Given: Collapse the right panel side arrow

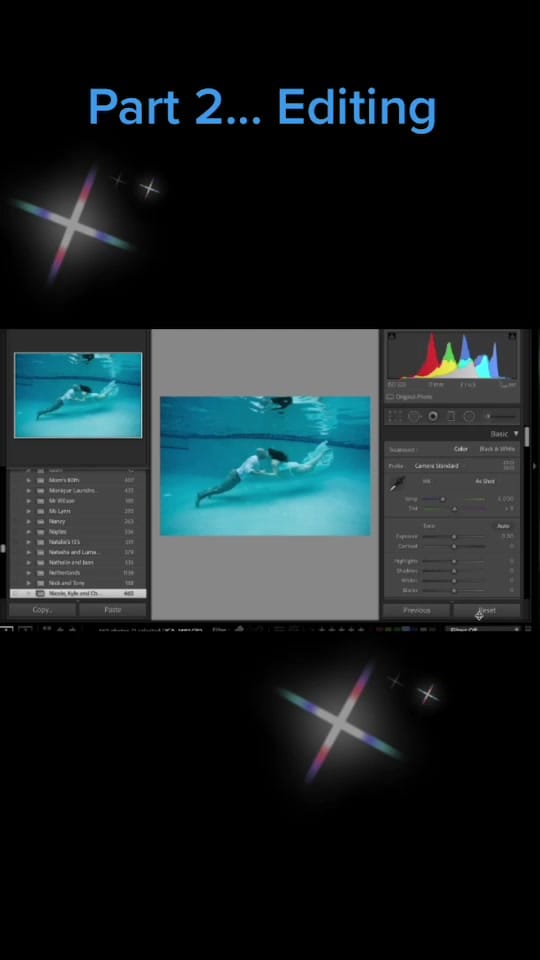Looking at the screenshot, I should tap(534, 466).
